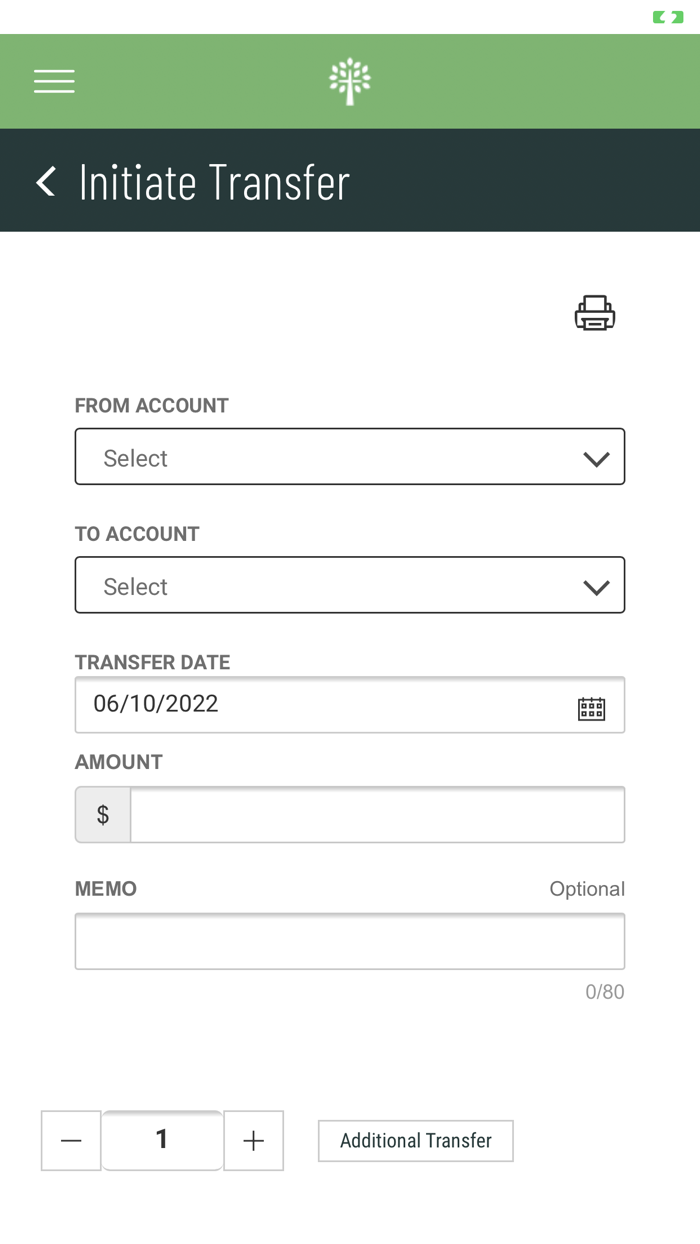Tap the Optional label beside Memo
This screenshot has width=700, height=1244.
coord(587,888)
